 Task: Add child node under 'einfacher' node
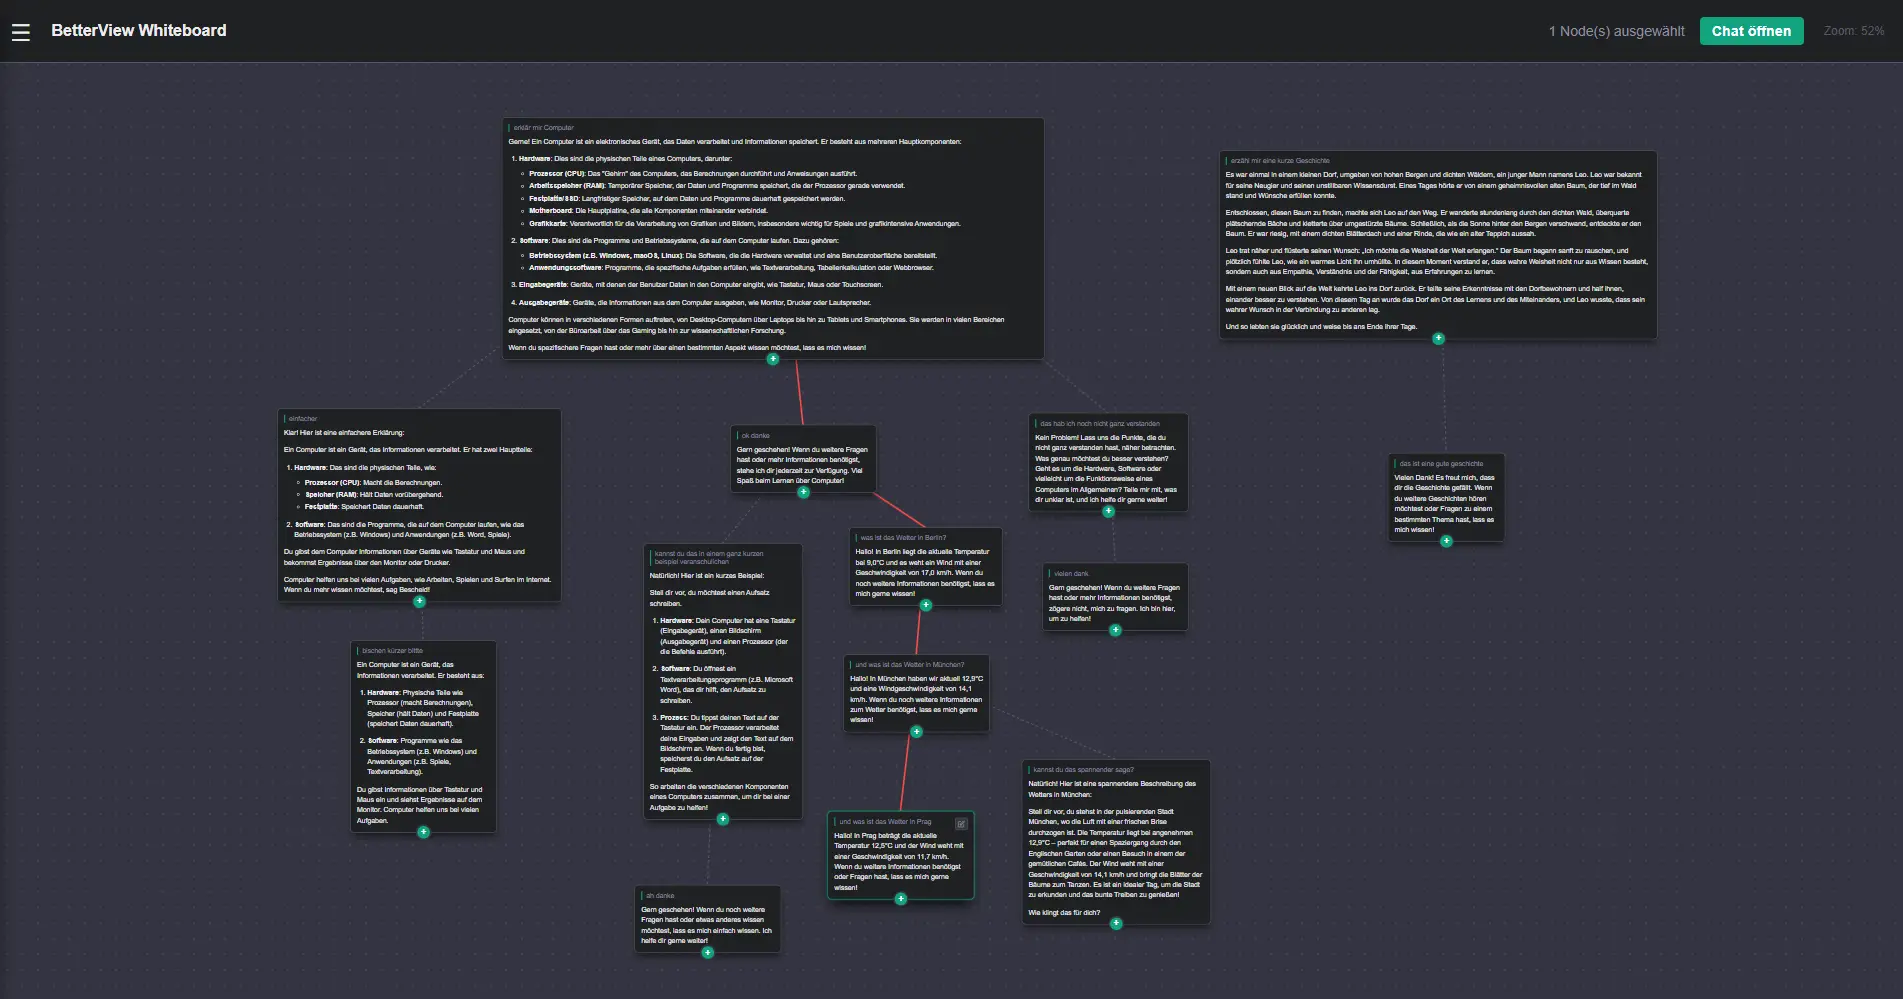pos(419,601)
